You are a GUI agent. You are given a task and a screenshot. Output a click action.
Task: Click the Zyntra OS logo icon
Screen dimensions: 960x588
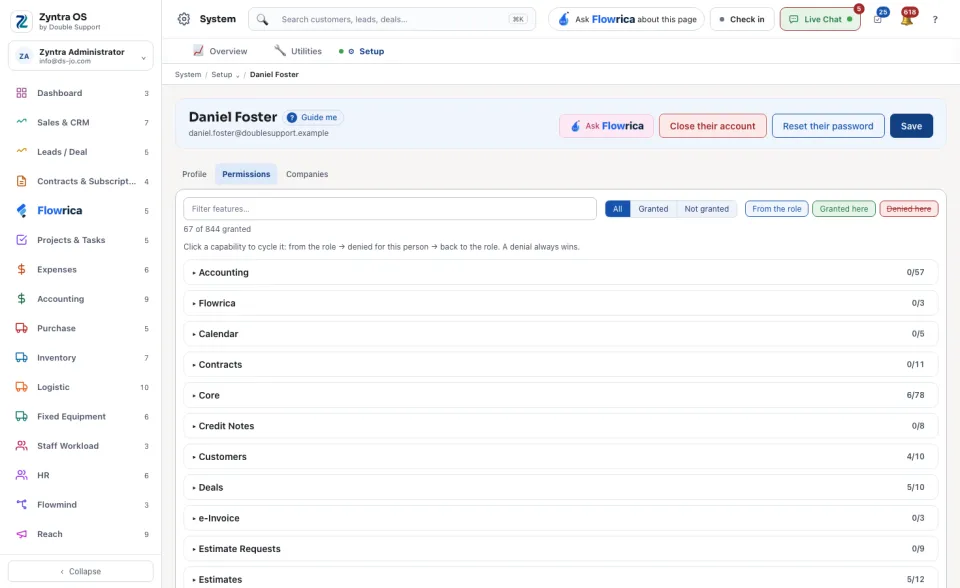21,21
